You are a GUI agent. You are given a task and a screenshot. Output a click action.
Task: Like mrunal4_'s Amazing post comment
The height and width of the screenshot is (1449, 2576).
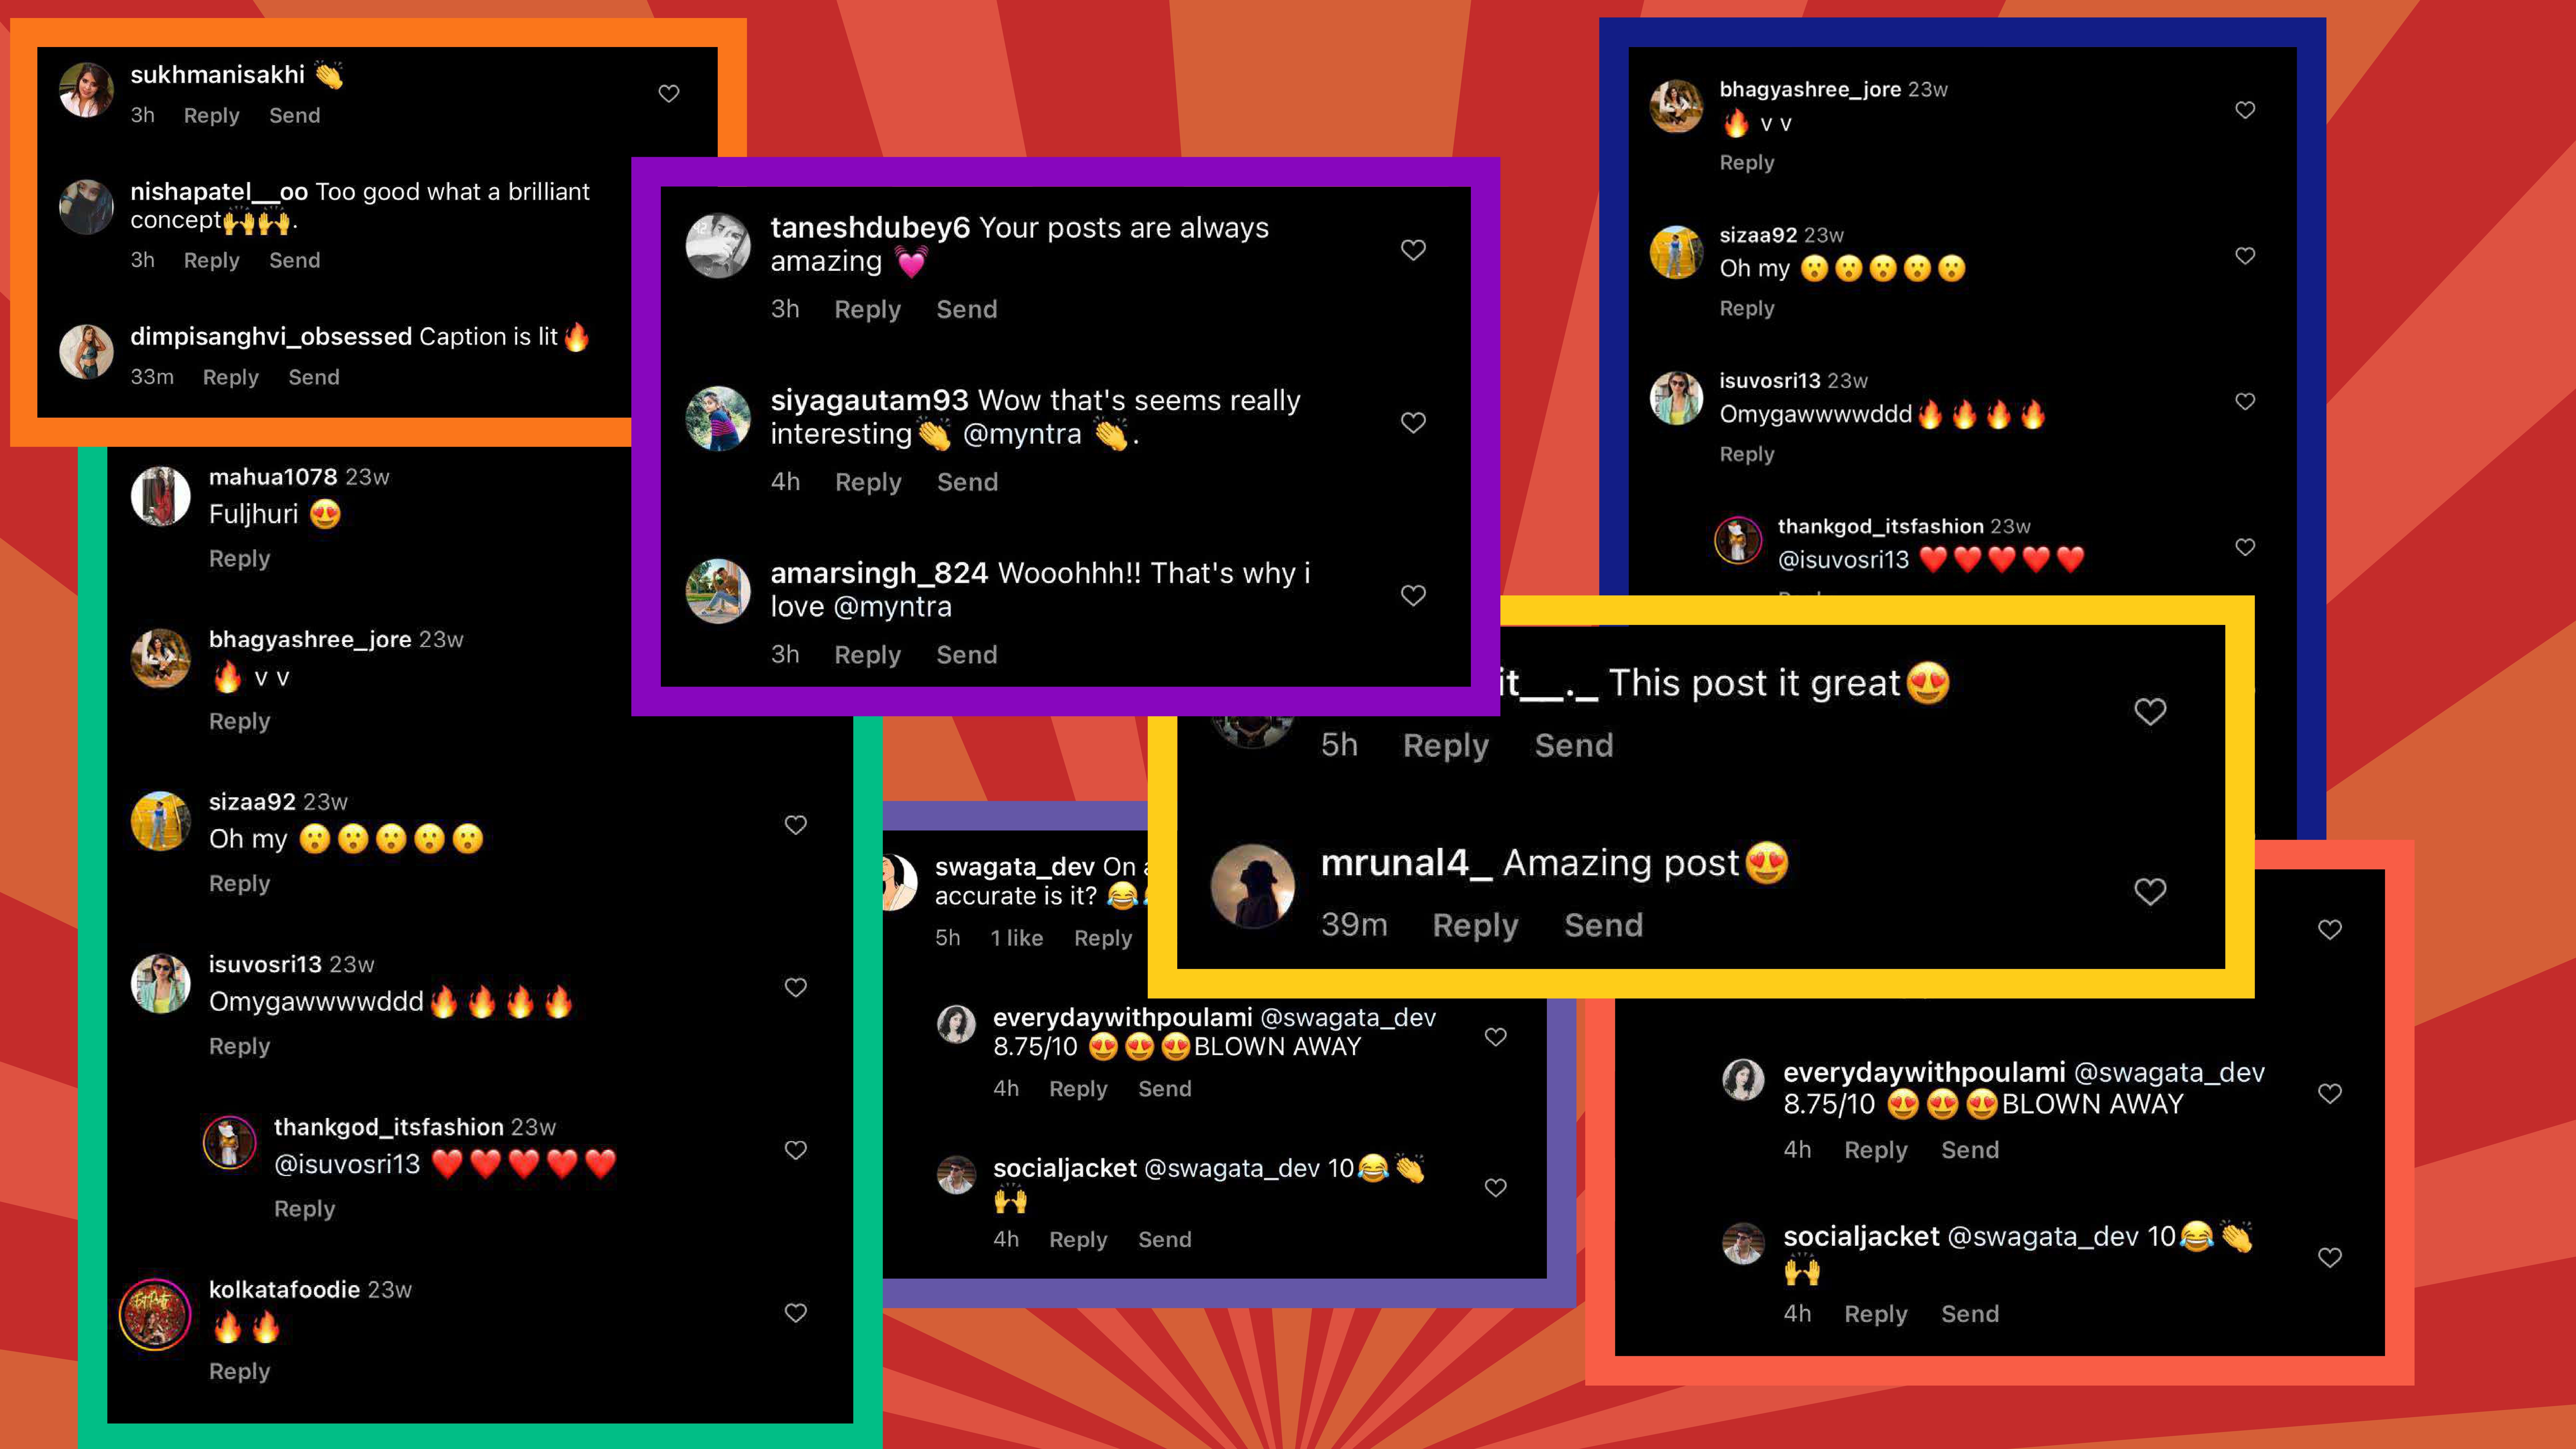tap(2150, 891)
